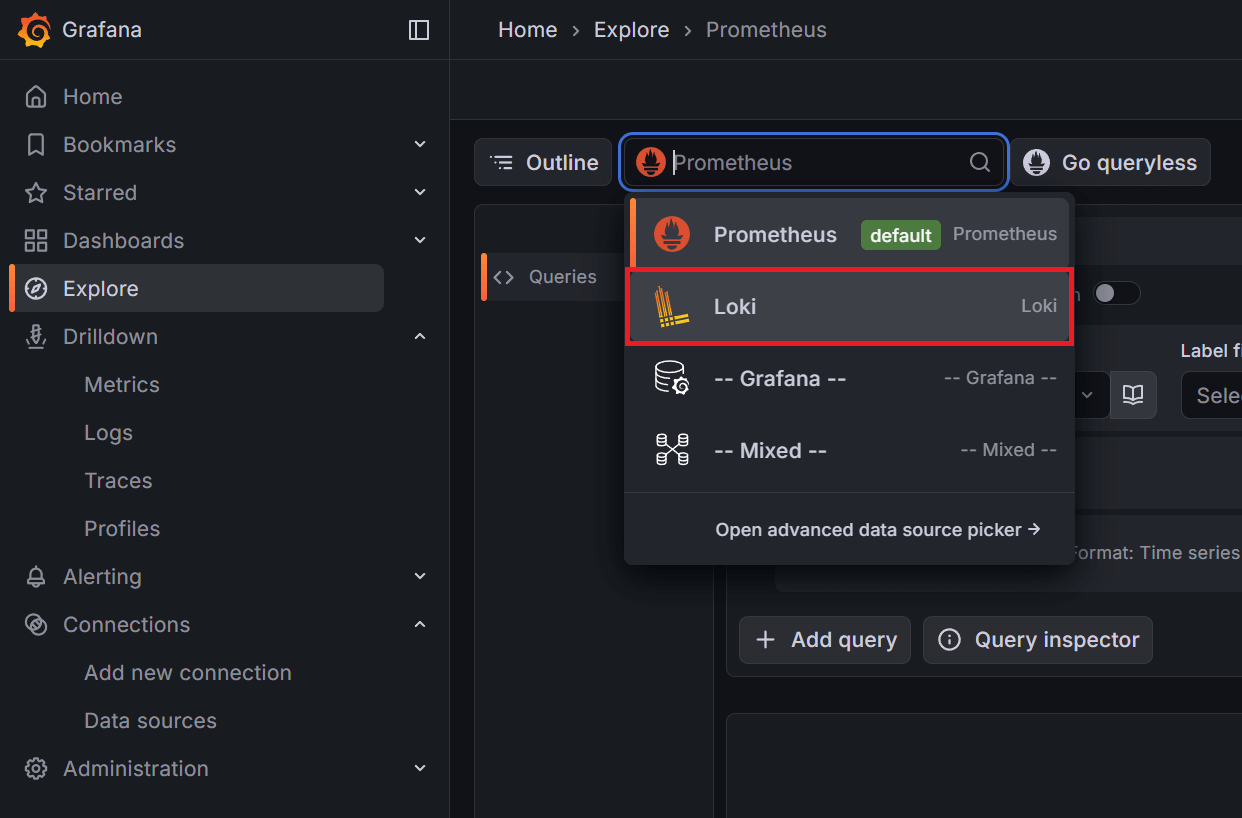This screenshot has width=1242, height=818.
Task: Click the Alerting bell icon
Action: tap(36, 576)
